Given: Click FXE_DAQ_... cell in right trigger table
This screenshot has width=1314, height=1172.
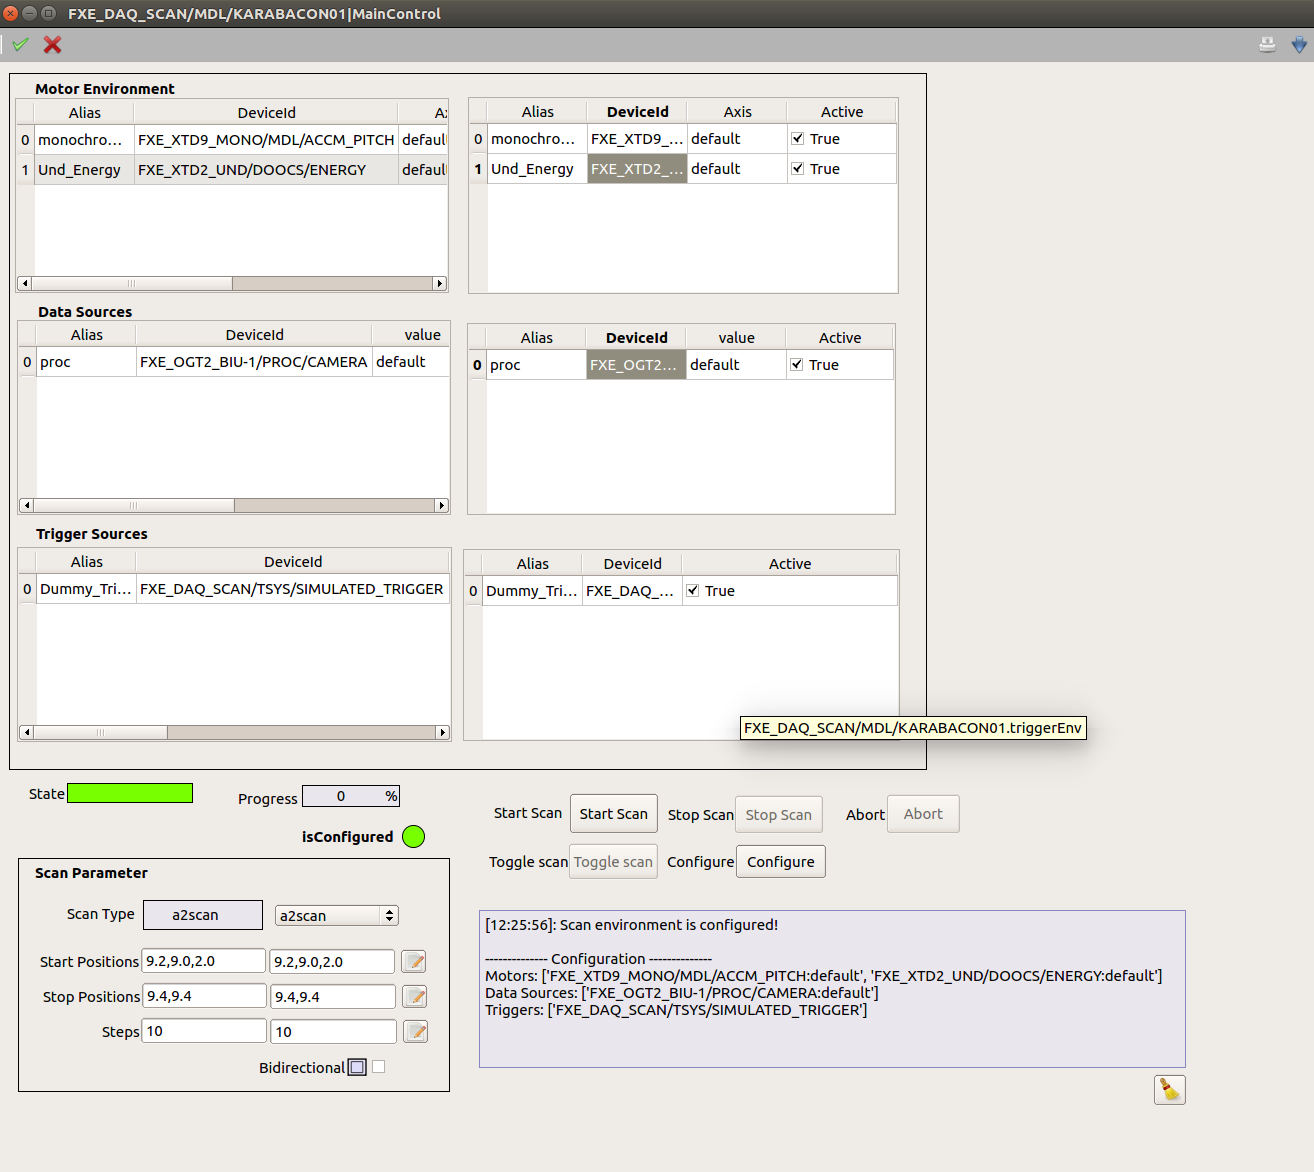Looking at the screenshot, I should tap(632, 591).
